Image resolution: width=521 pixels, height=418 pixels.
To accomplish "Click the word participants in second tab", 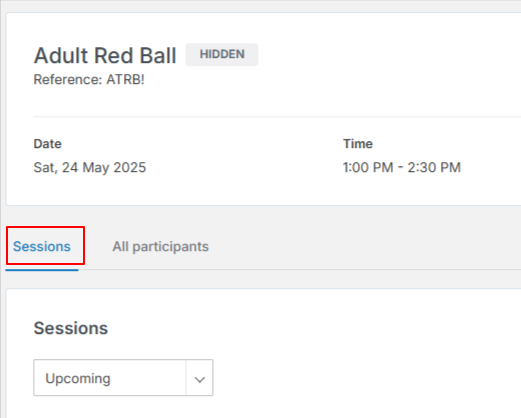I will (x=171, y=247).
